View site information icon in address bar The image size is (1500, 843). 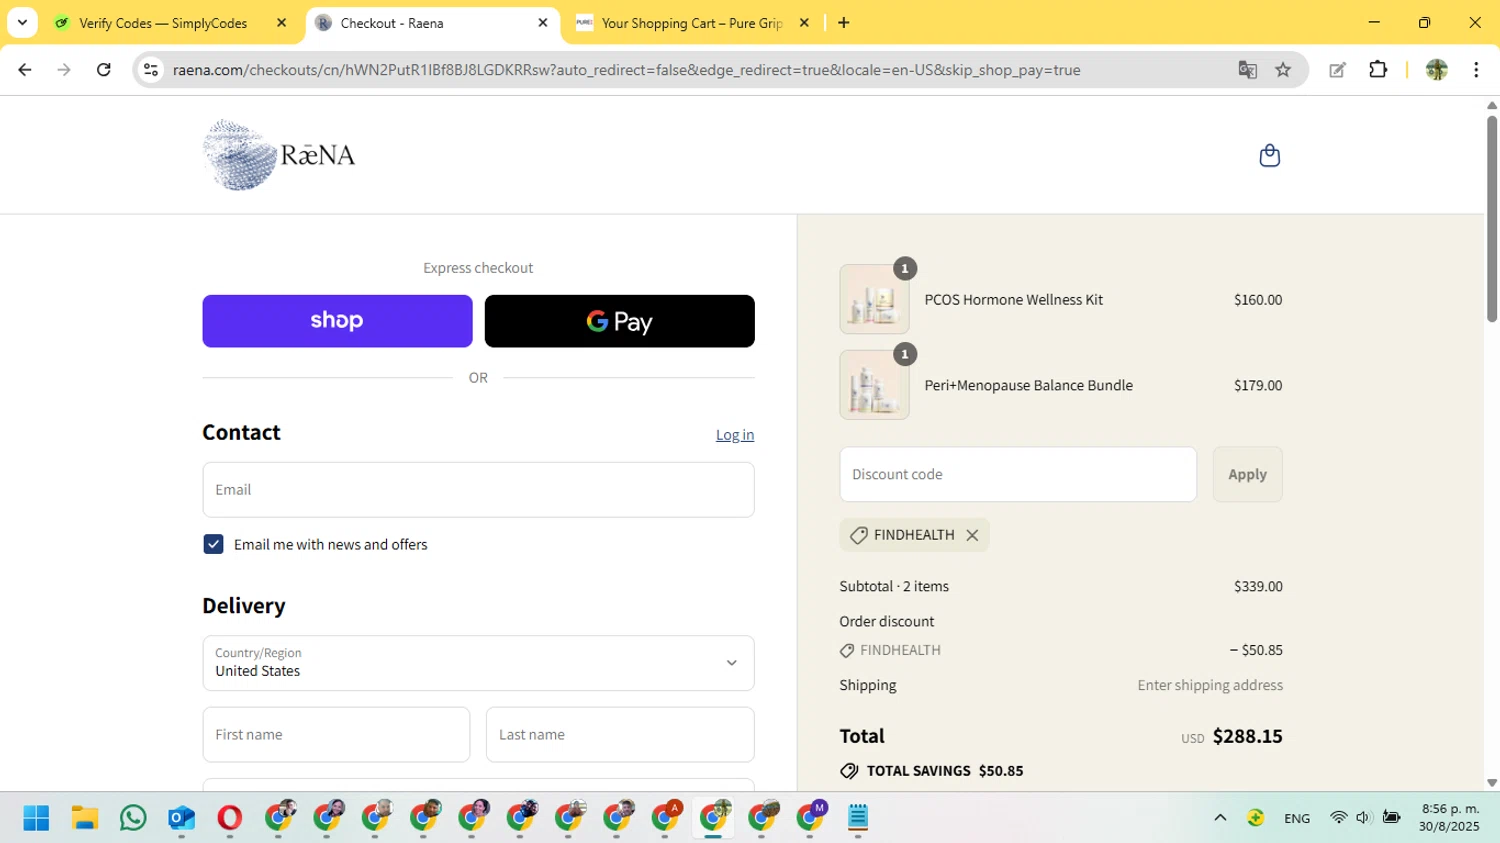151,70
